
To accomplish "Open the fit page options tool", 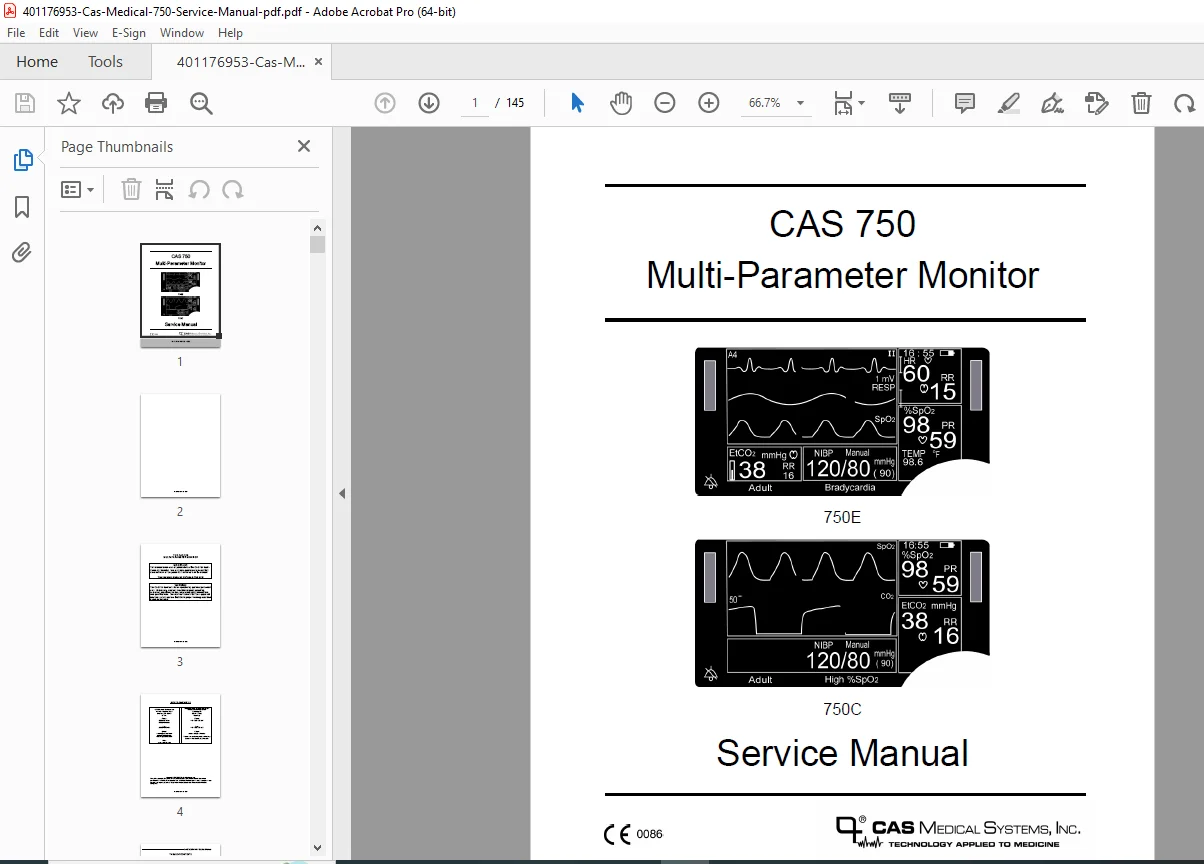I will (x=843, y=103).
